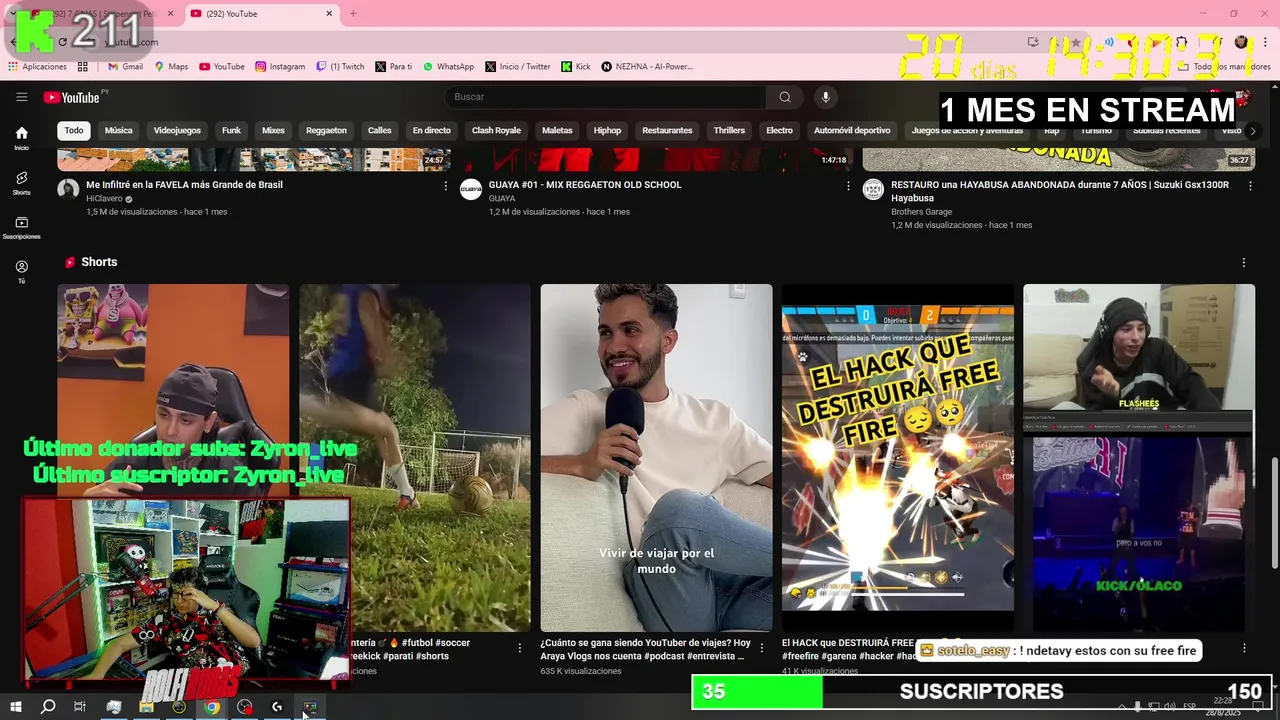Open the Tú profile sidebar item

[21, 272]
